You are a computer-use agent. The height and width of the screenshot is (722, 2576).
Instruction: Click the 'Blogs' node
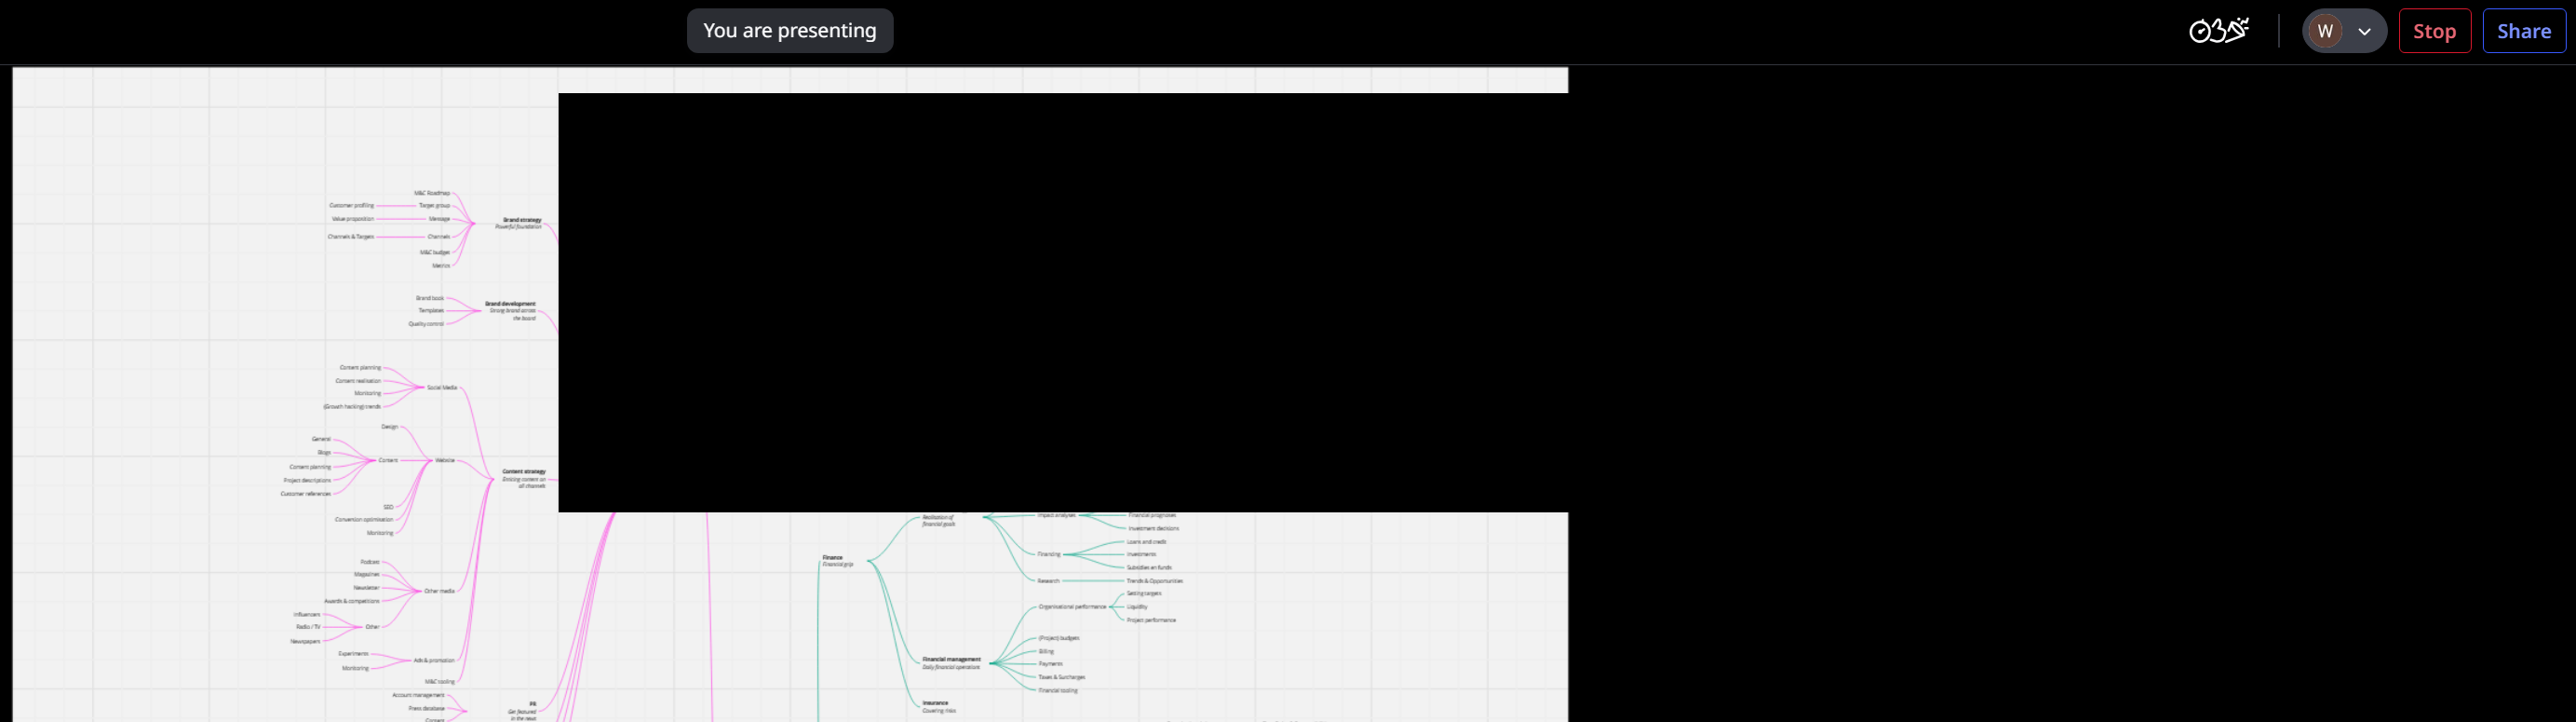coord(324,453)
